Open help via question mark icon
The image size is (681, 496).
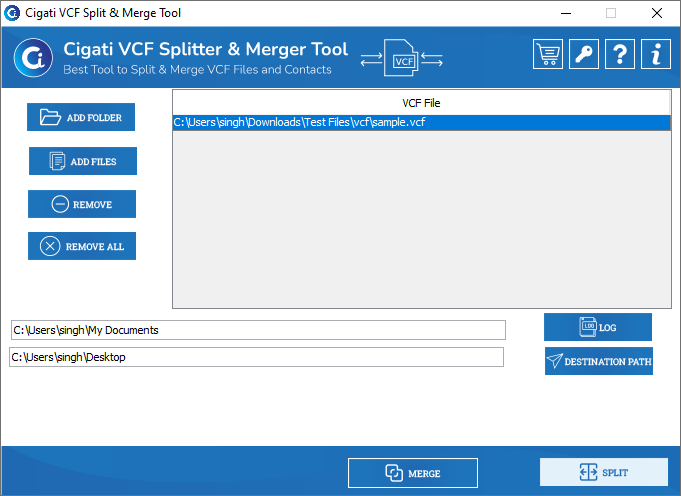pyautogui.click(x=620, y=54)
